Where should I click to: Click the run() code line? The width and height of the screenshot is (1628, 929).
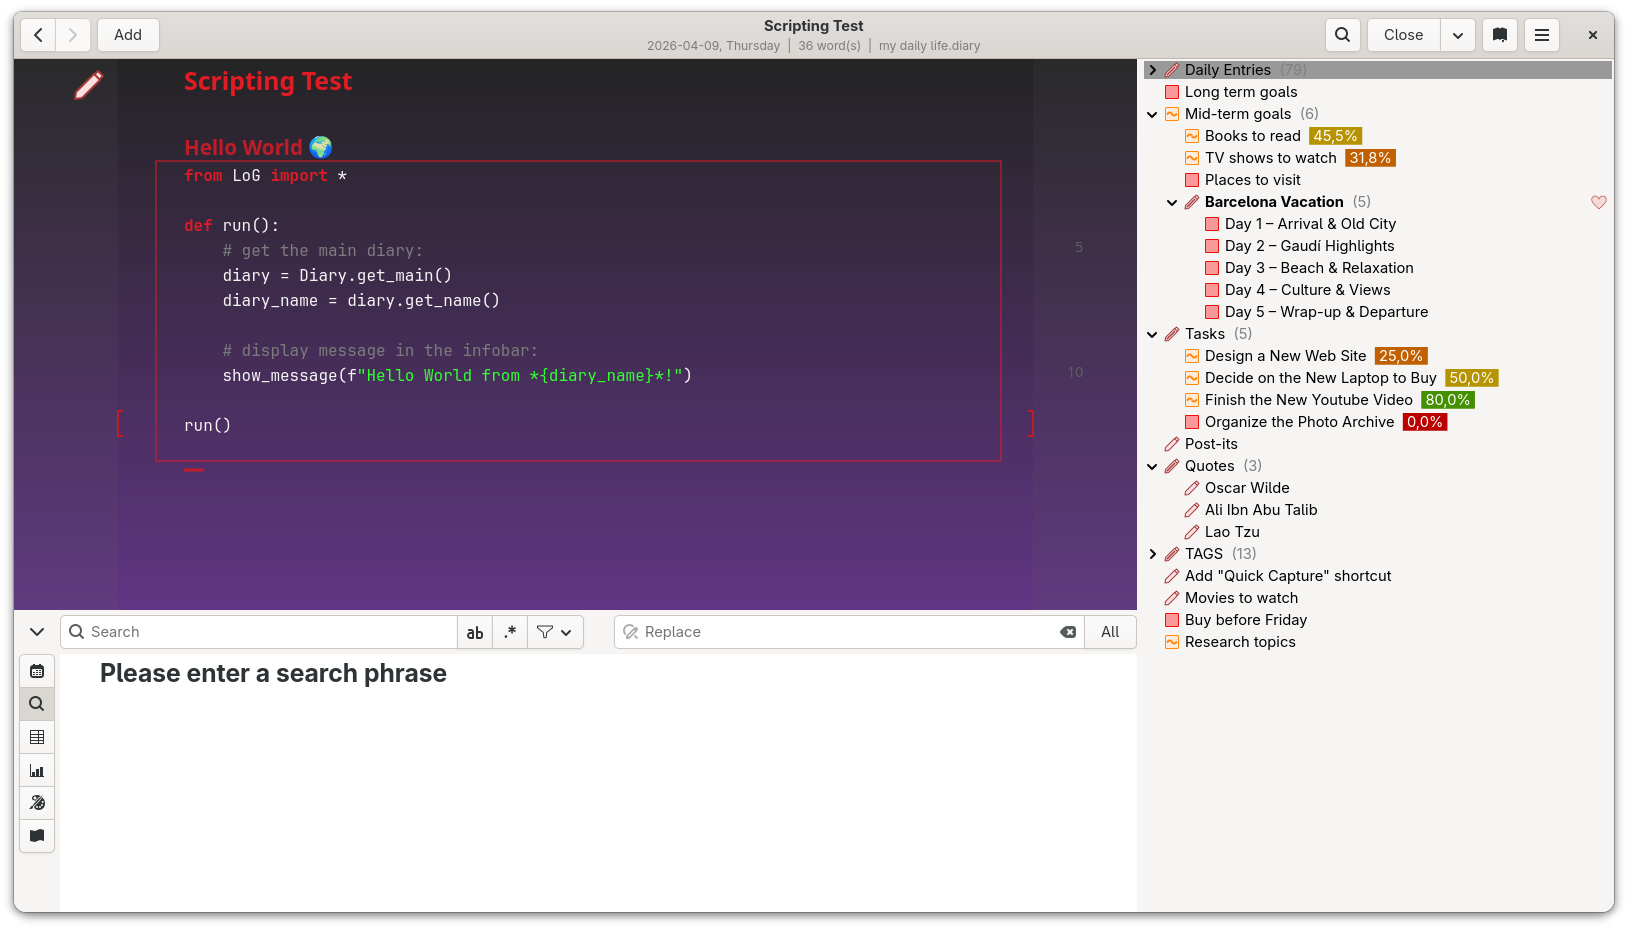click(x=208, y=426)
